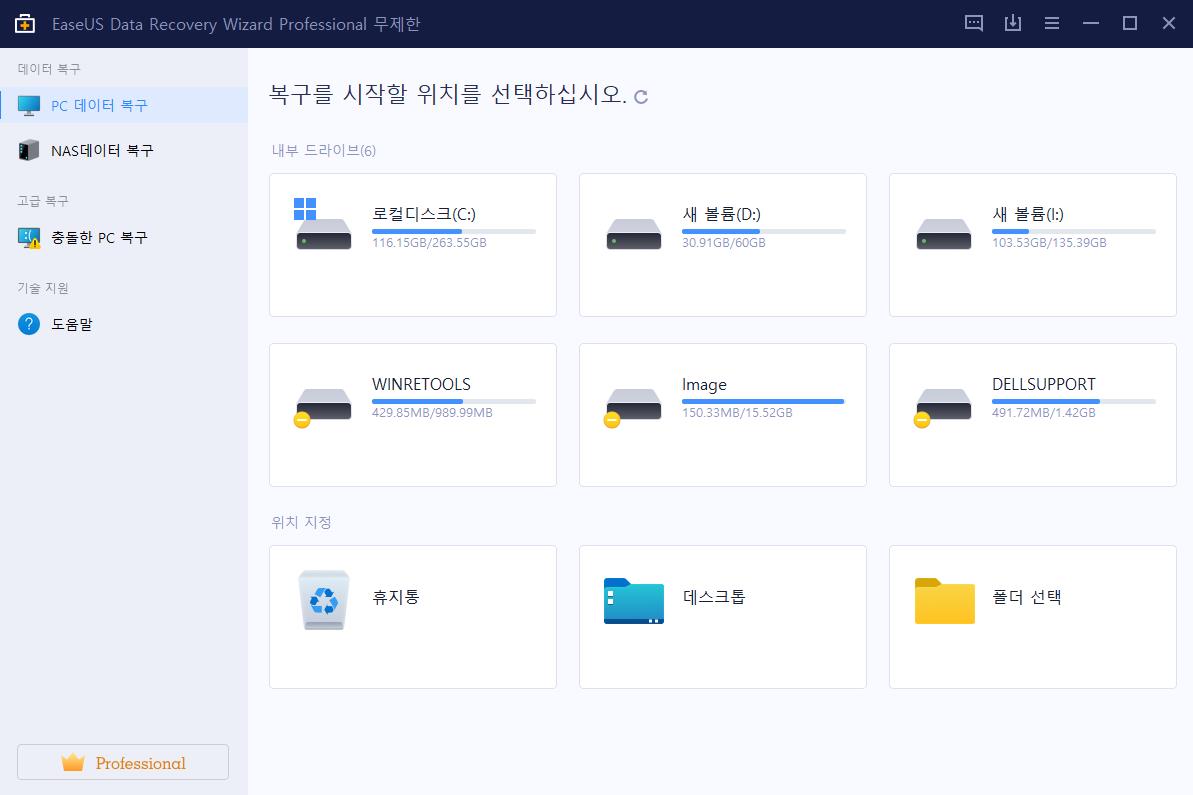Image resolution: width=1193 pixels, height=795 pixels.
Task: Choose the Image partition for recovery
Action: pyautogui.click(x=722, y=414)
